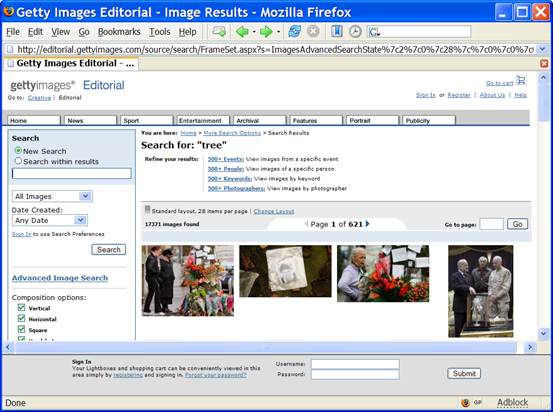
Task: Click the 500+ Photographers refine link
Action: (x=236, y=188)
